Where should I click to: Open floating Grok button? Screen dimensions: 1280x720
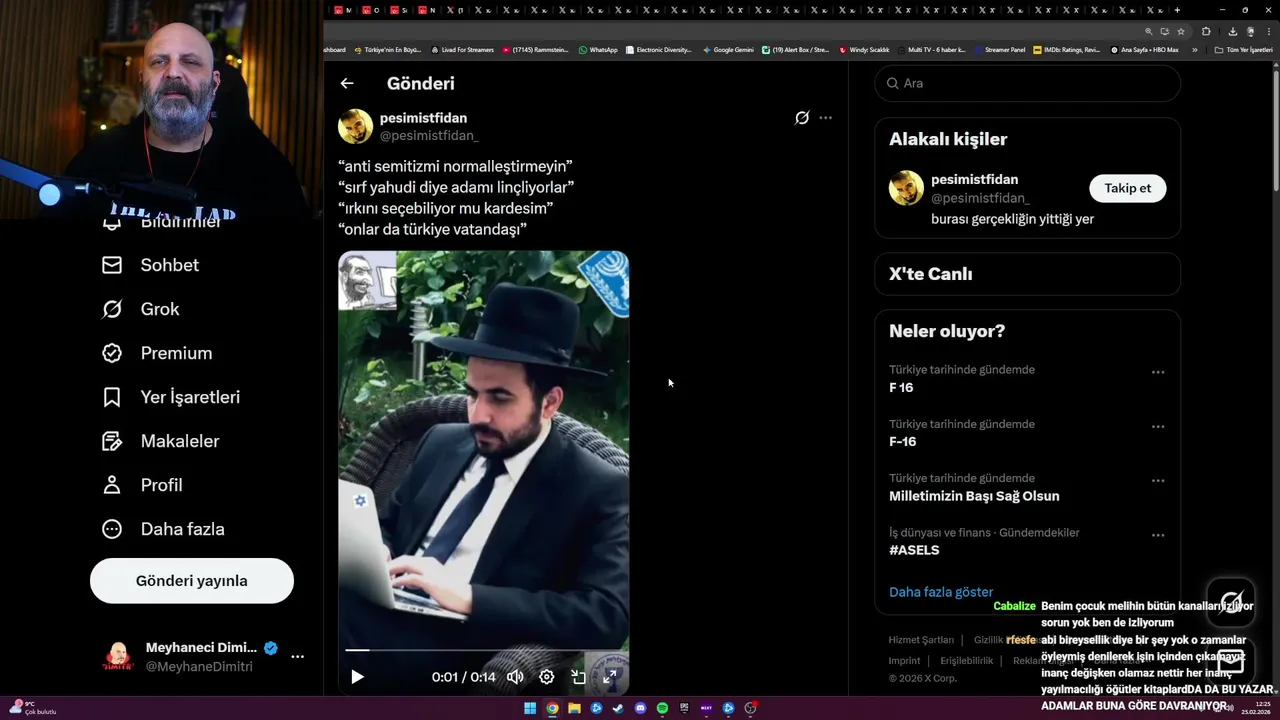pos(1231,601)
